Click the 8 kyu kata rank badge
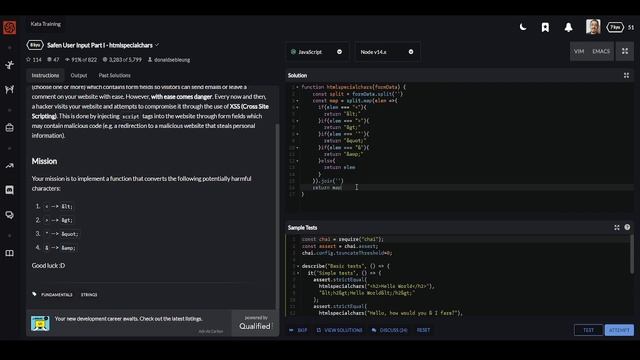 tap(35, 45)
